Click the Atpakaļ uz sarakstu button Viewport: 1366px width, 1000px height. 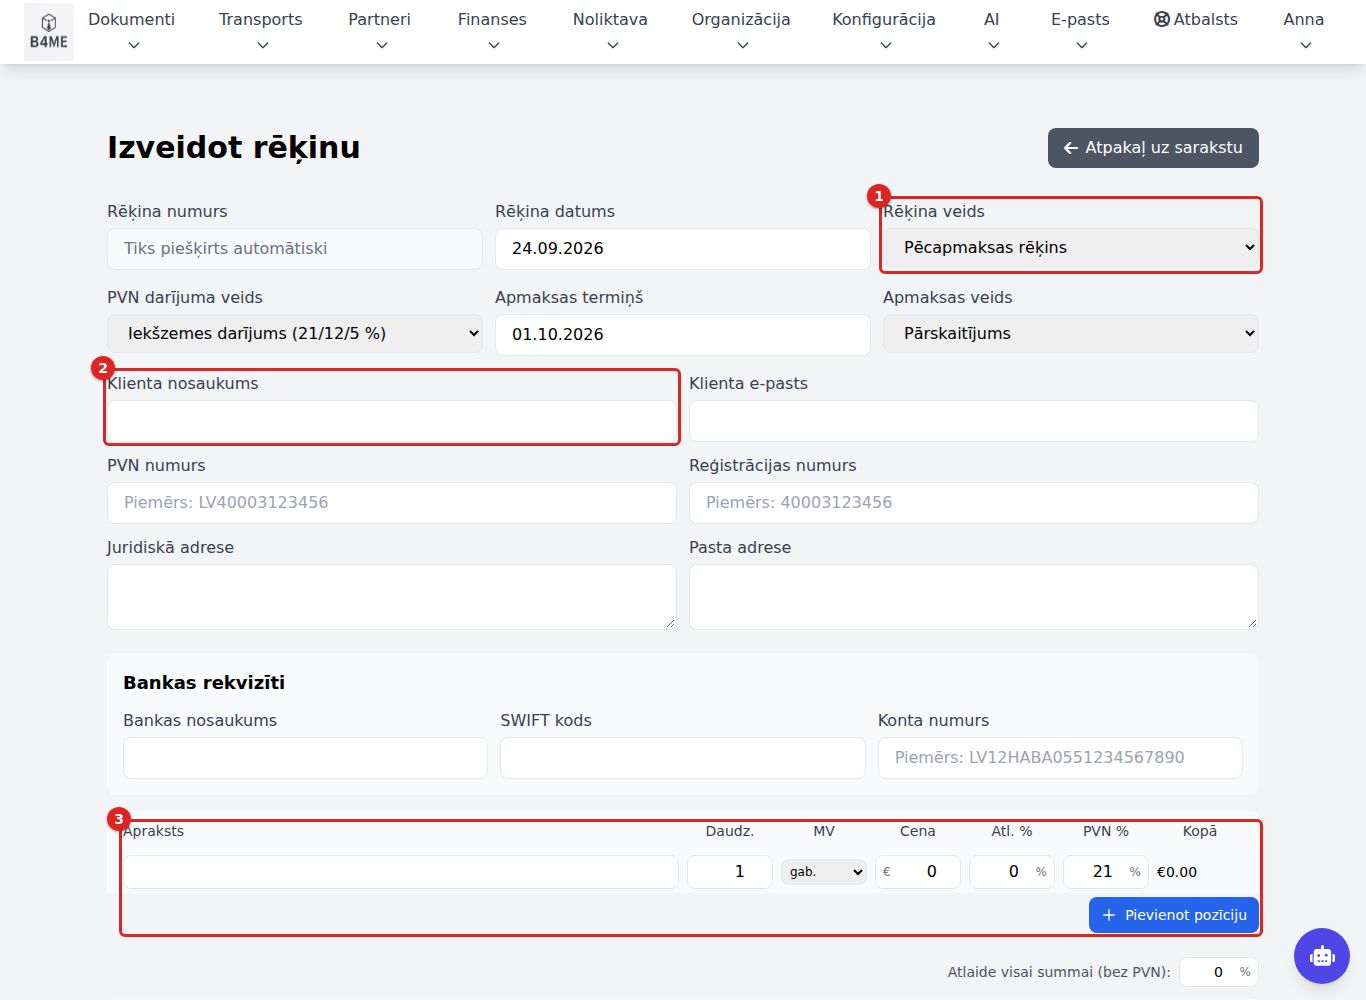(x=1153, y=148)
